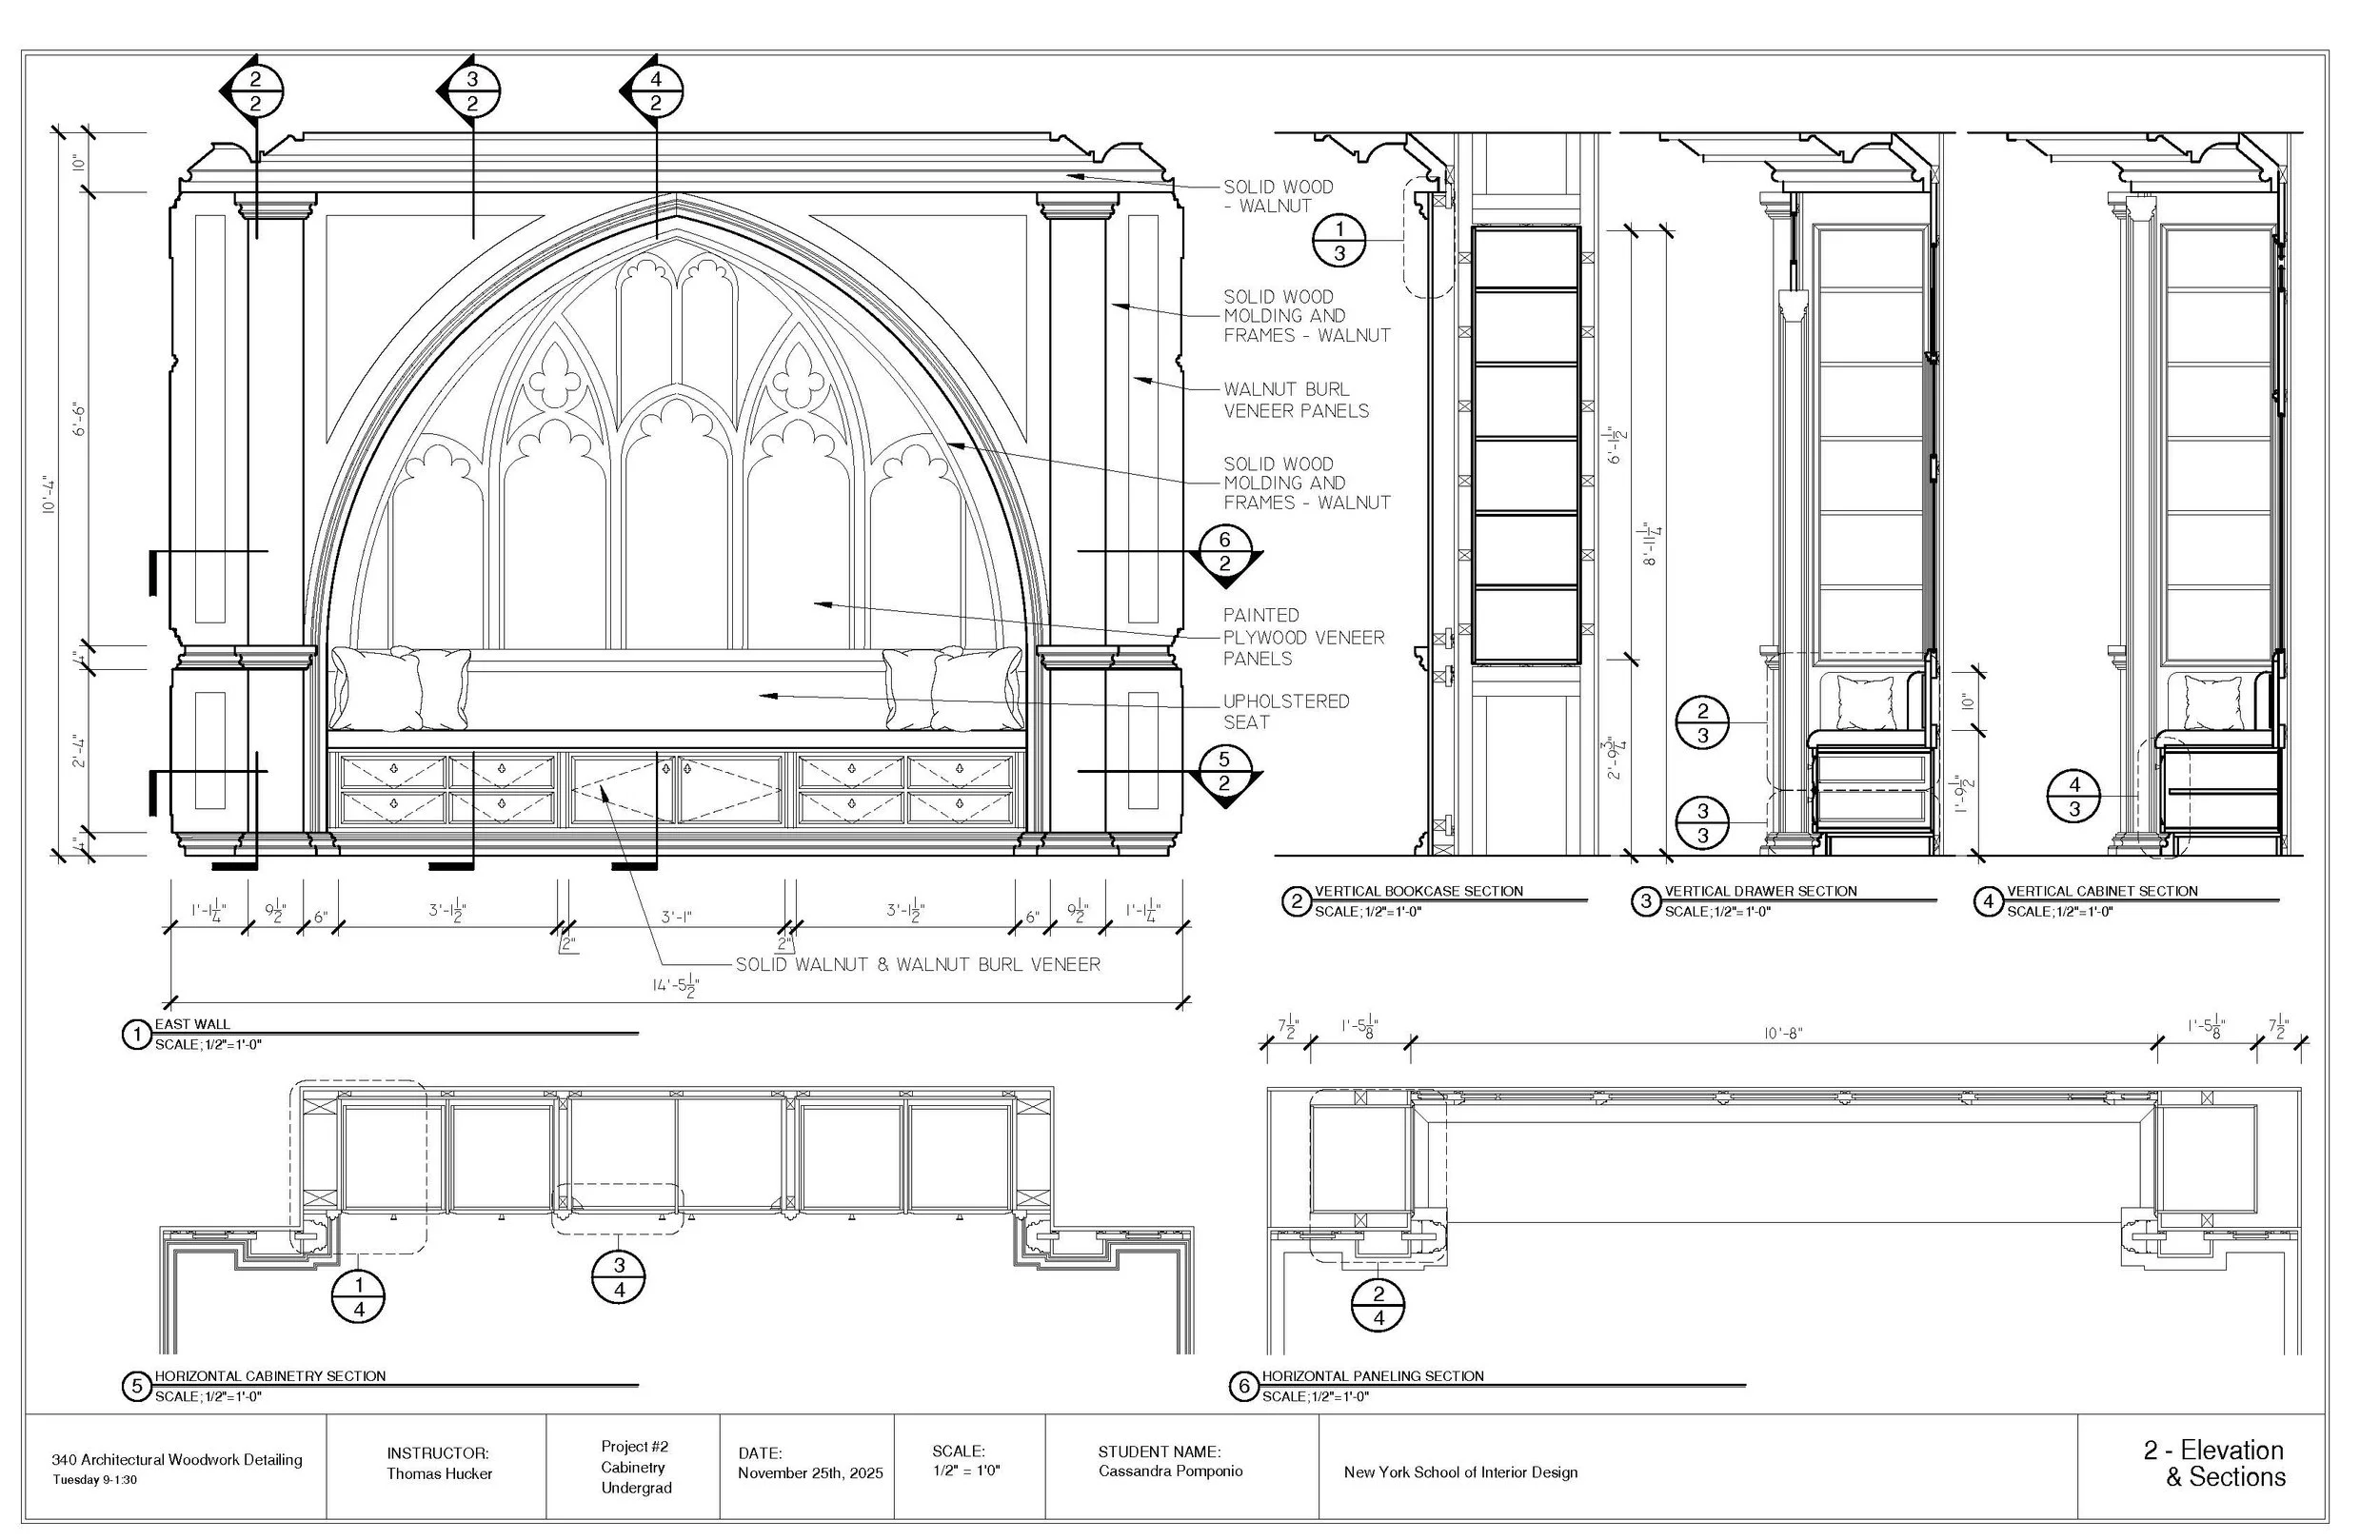Click the "PAINTED PLYWOOD VENEER PANELS" note
Viewport: 2380px width, 1540px height.
(1304, 637)
